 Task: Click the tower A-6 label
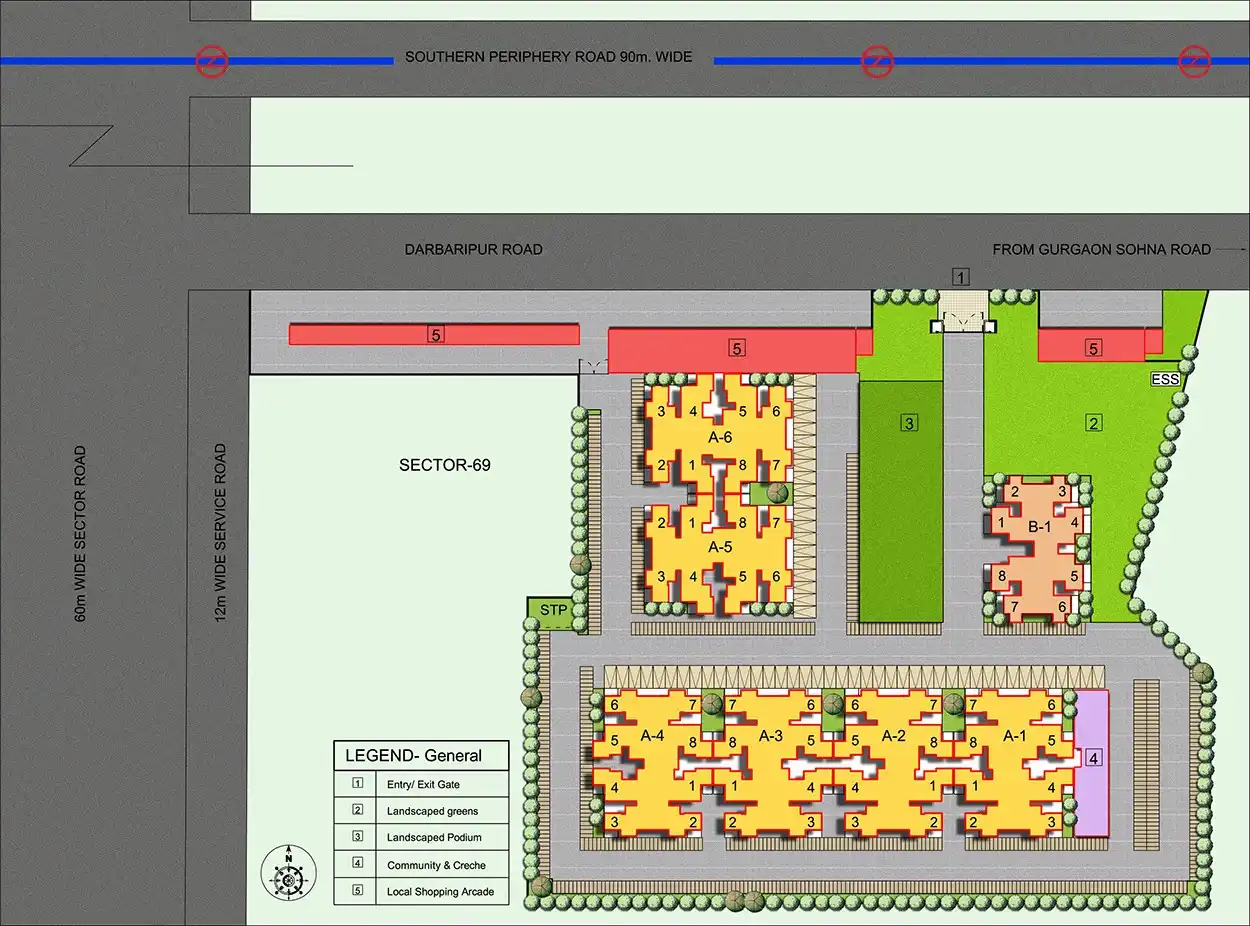click(x=720, y=437)
